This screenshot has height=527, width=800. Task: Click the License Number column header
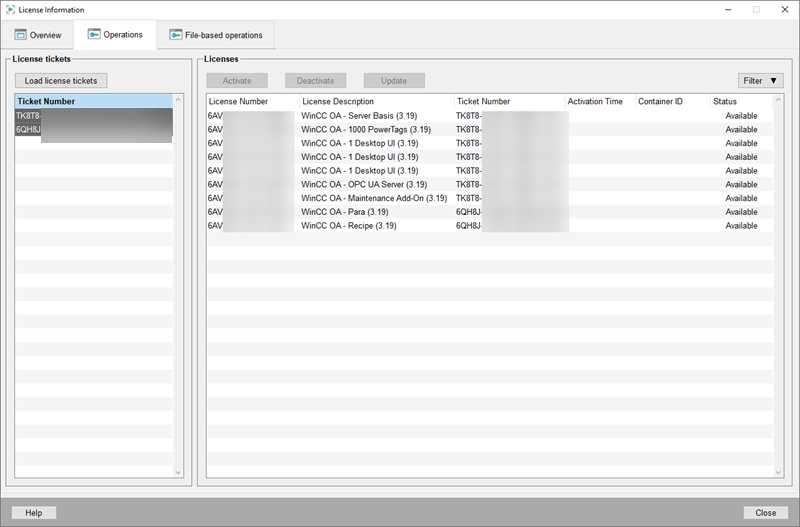pos(253,101)
